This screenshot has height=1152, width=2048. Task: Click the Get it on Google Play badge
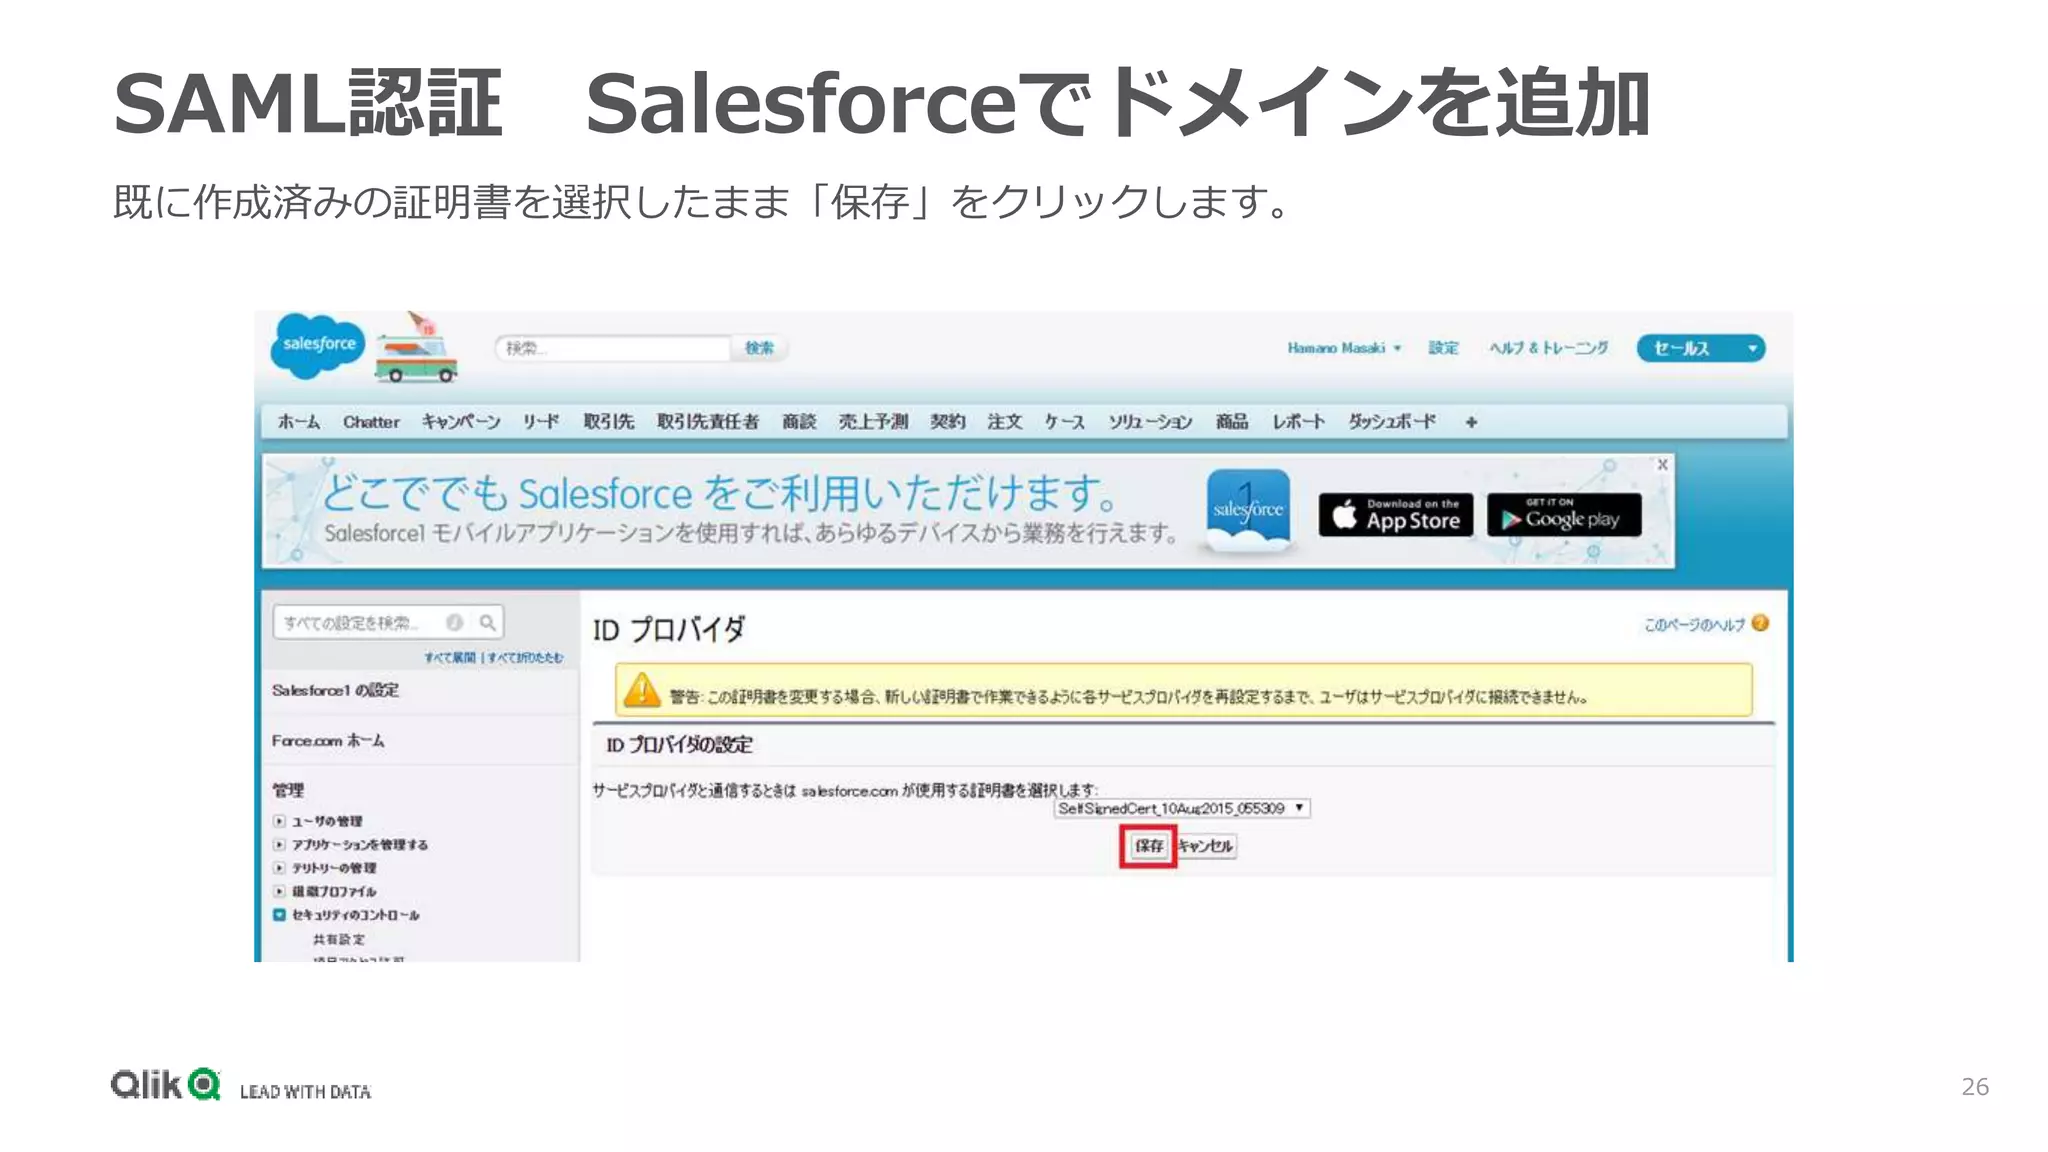coord(1564,514)
